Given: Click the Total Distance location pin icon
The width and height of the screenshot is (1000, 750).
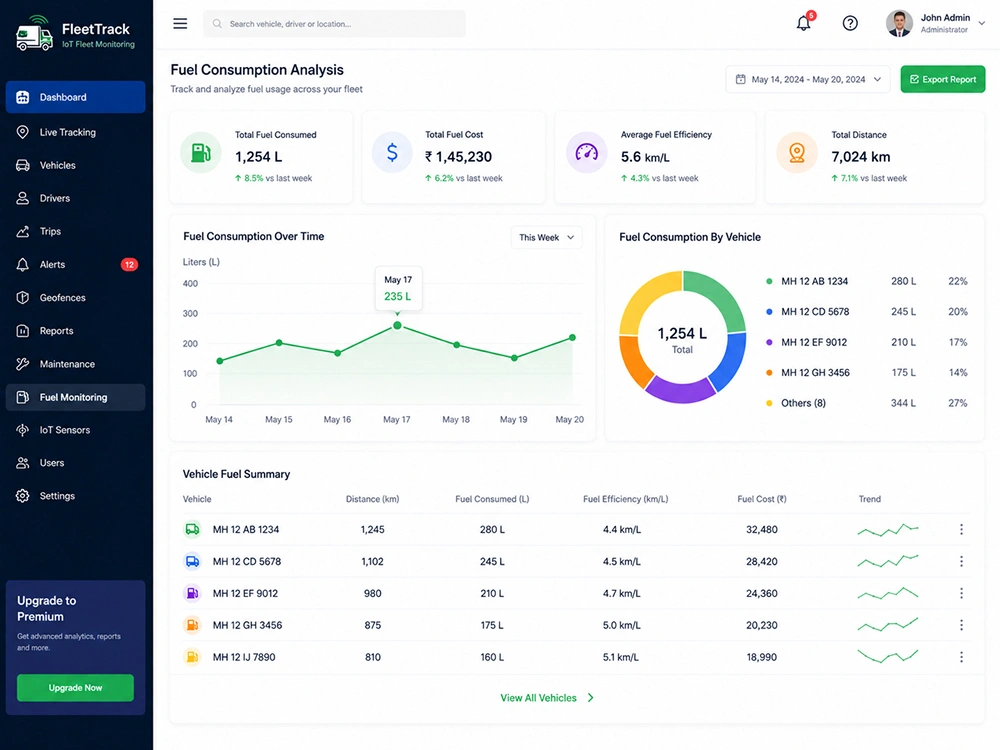Looking at the screenshot, I should tap(797, 153).
